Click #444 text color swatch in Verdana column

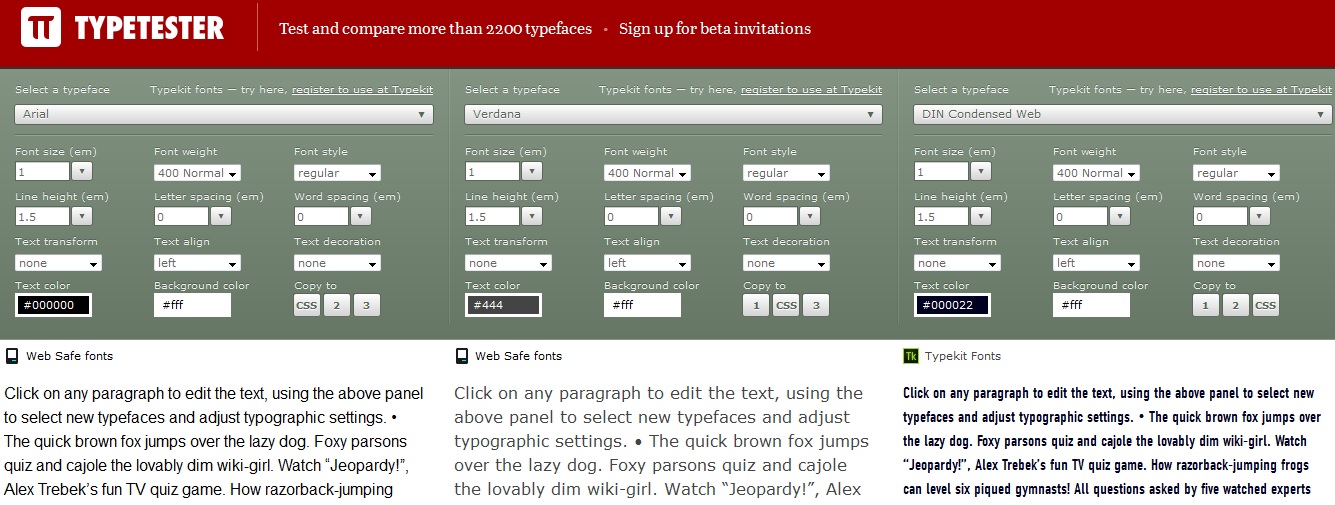[x=503, y=305]
